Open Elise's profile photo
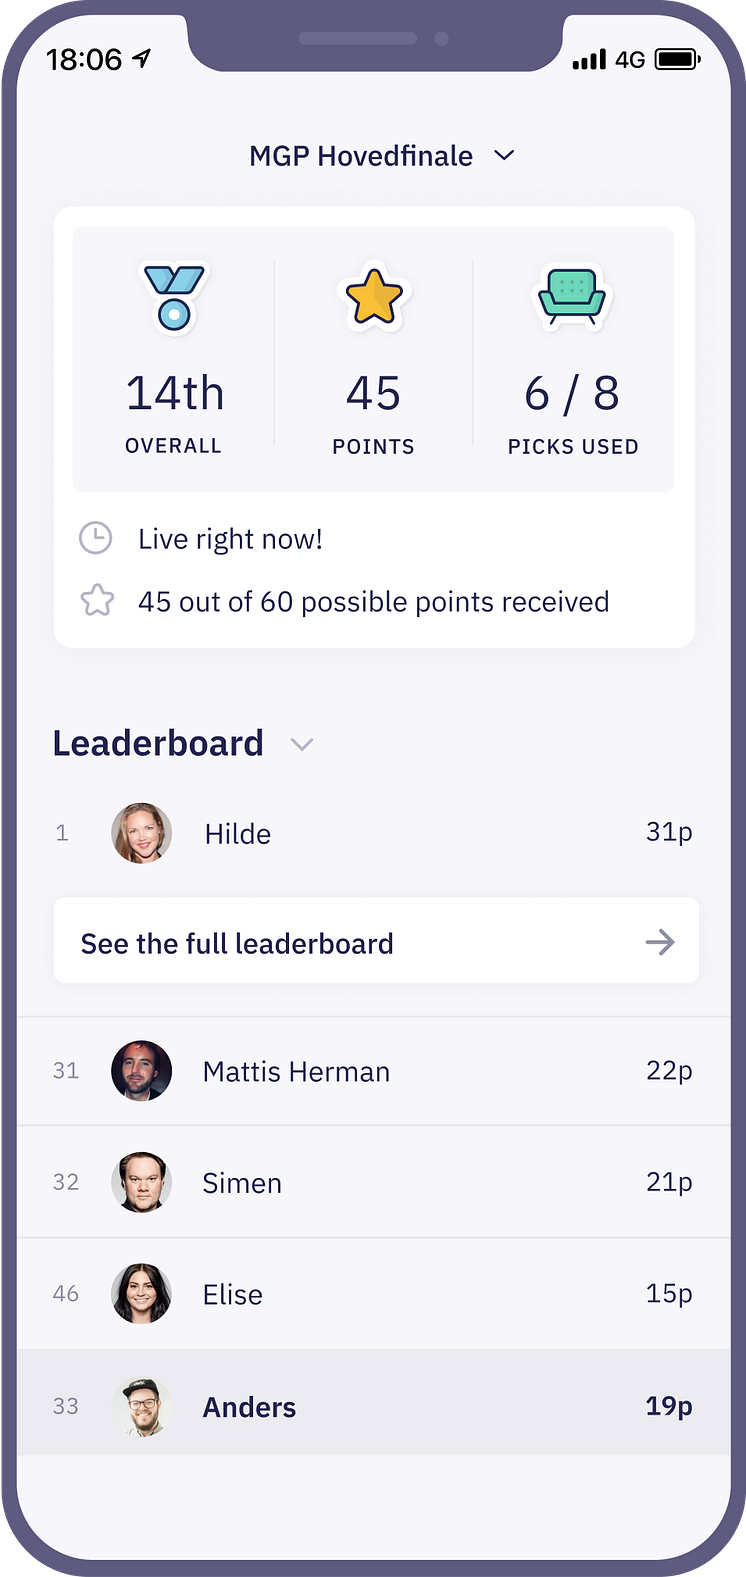 [x=141, y=1294]
